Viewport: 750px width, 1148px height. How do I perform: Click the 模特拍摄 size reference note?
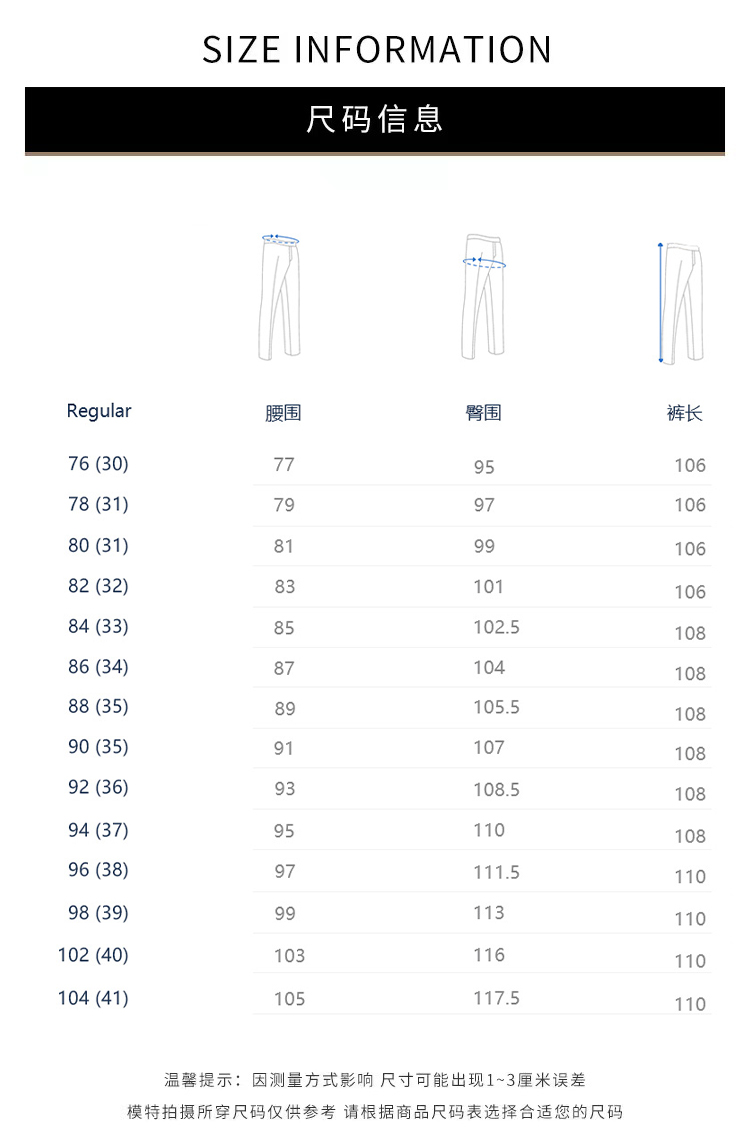click(375, 1112)
